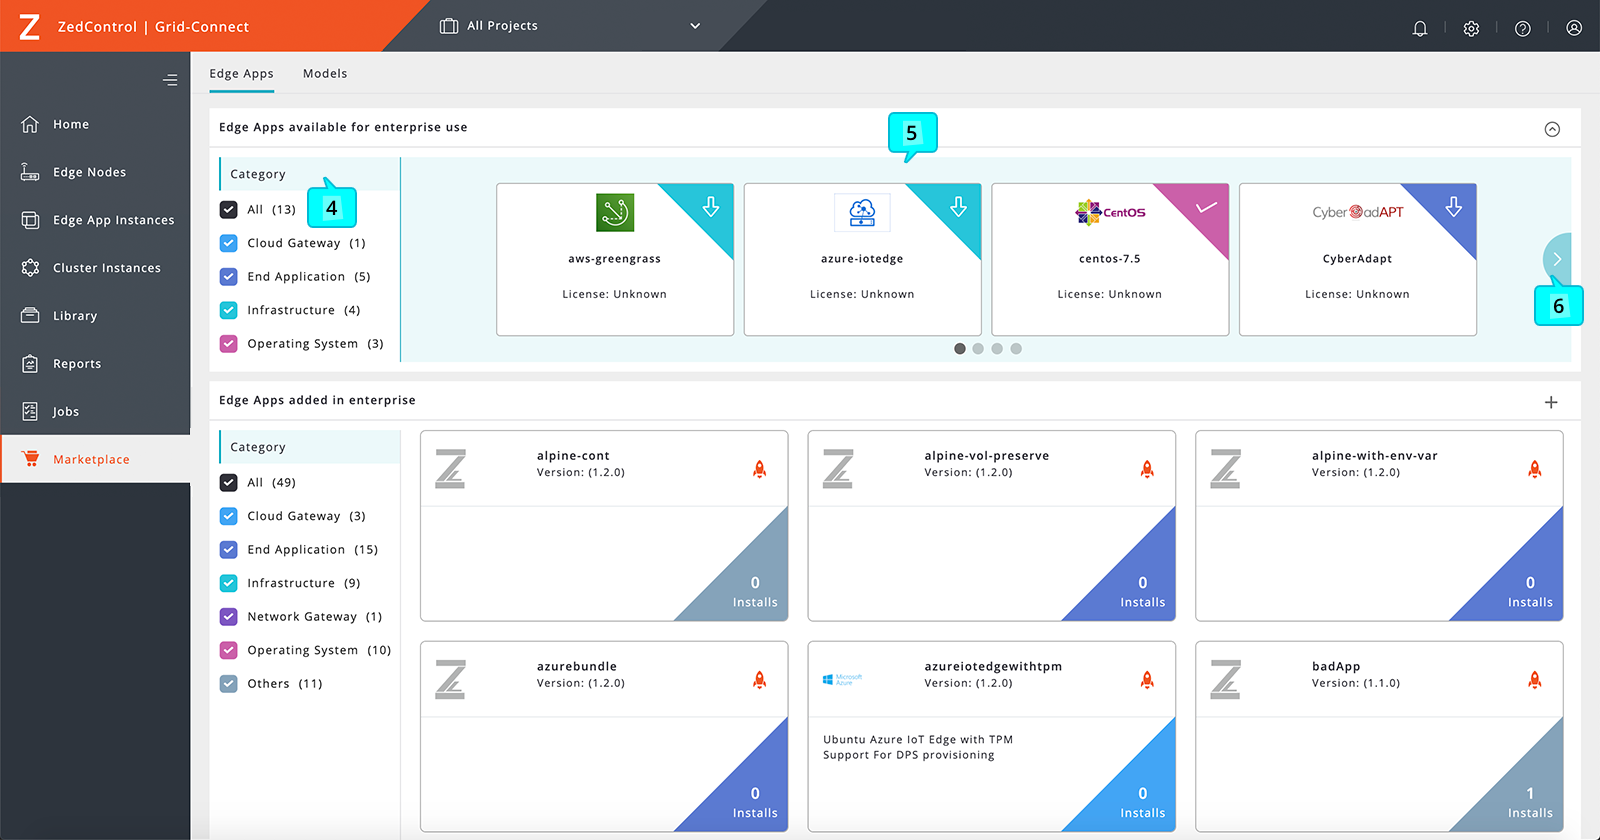Image resolution: width=1600 pixels, height=840 pixels.
Task: Switch to the Models tab
Action: (325, 73)
